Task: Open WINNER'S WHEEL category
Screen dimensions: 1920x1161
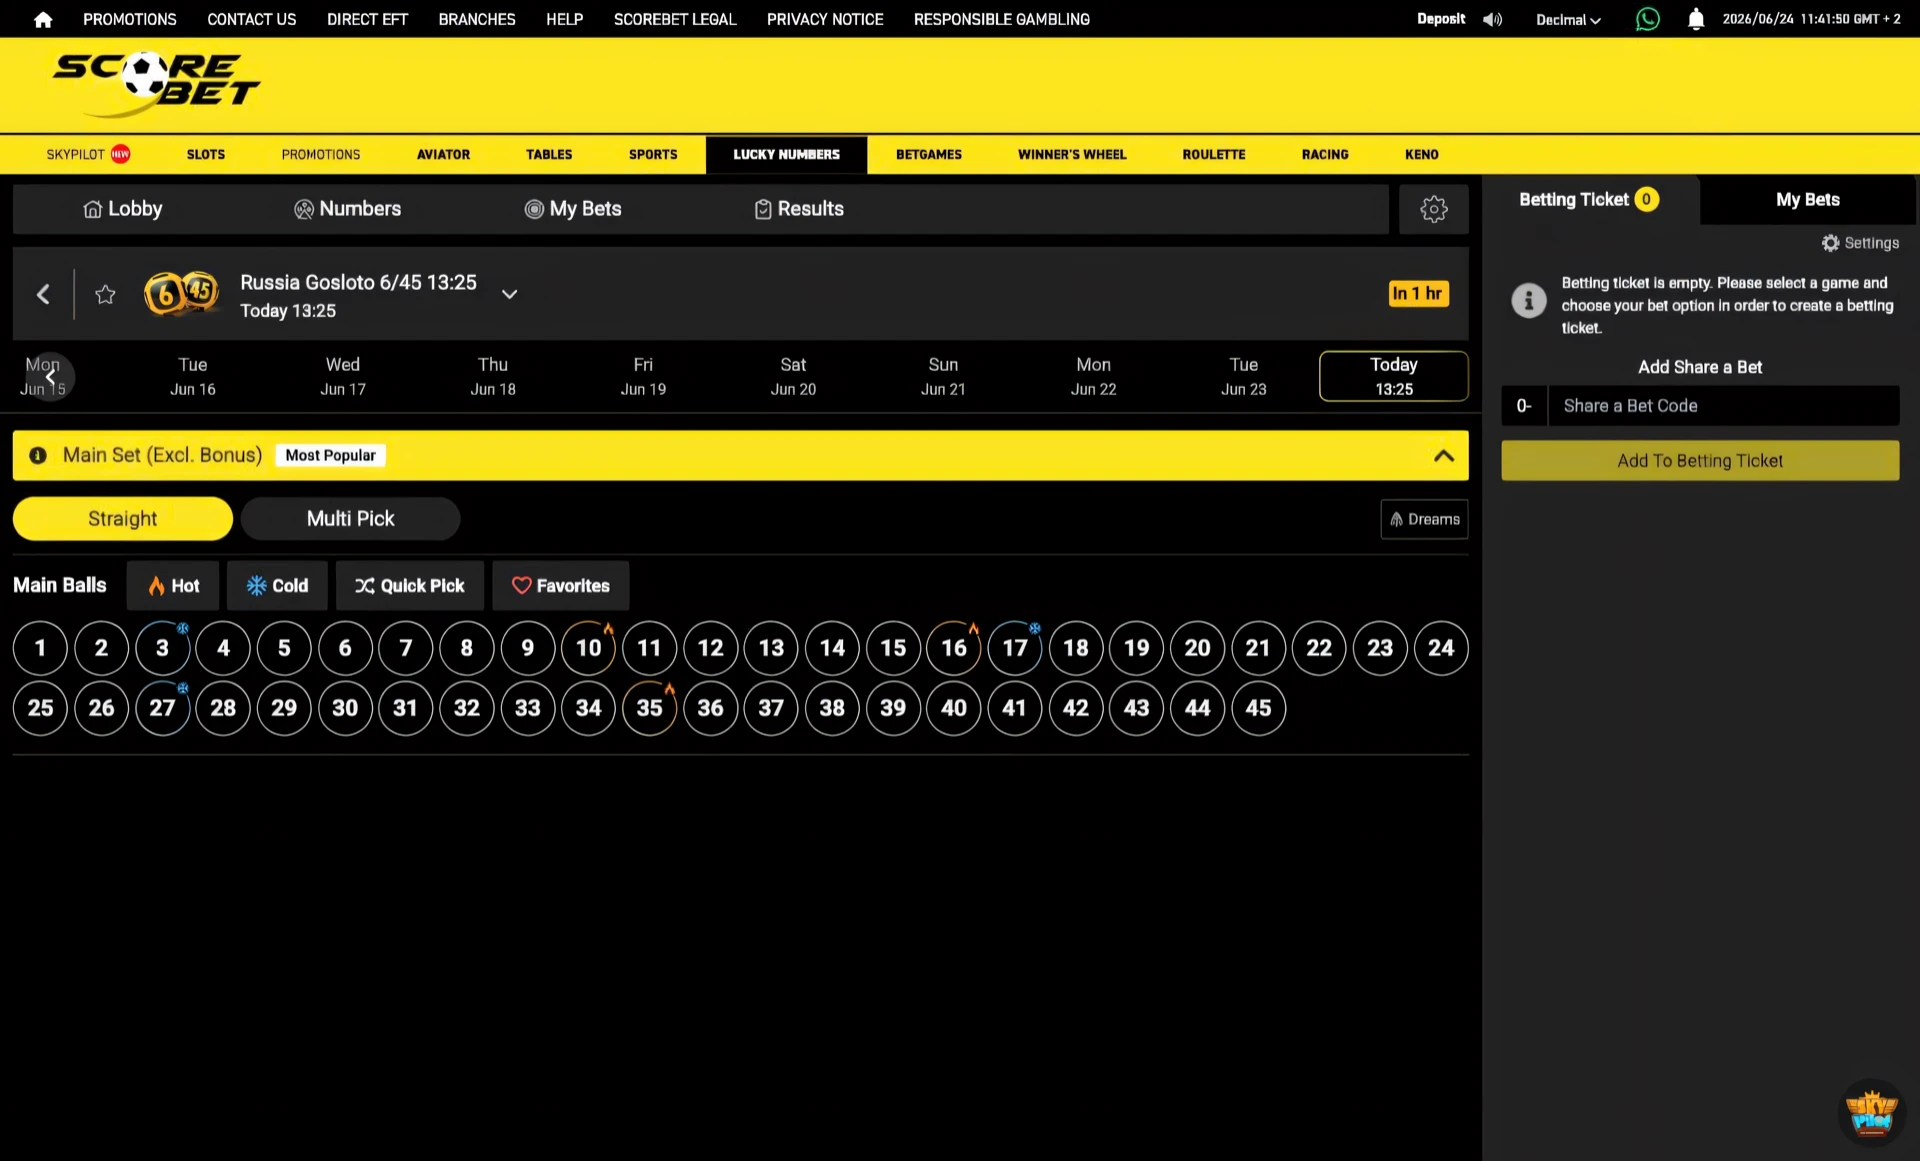Action: pos(1072,154)
